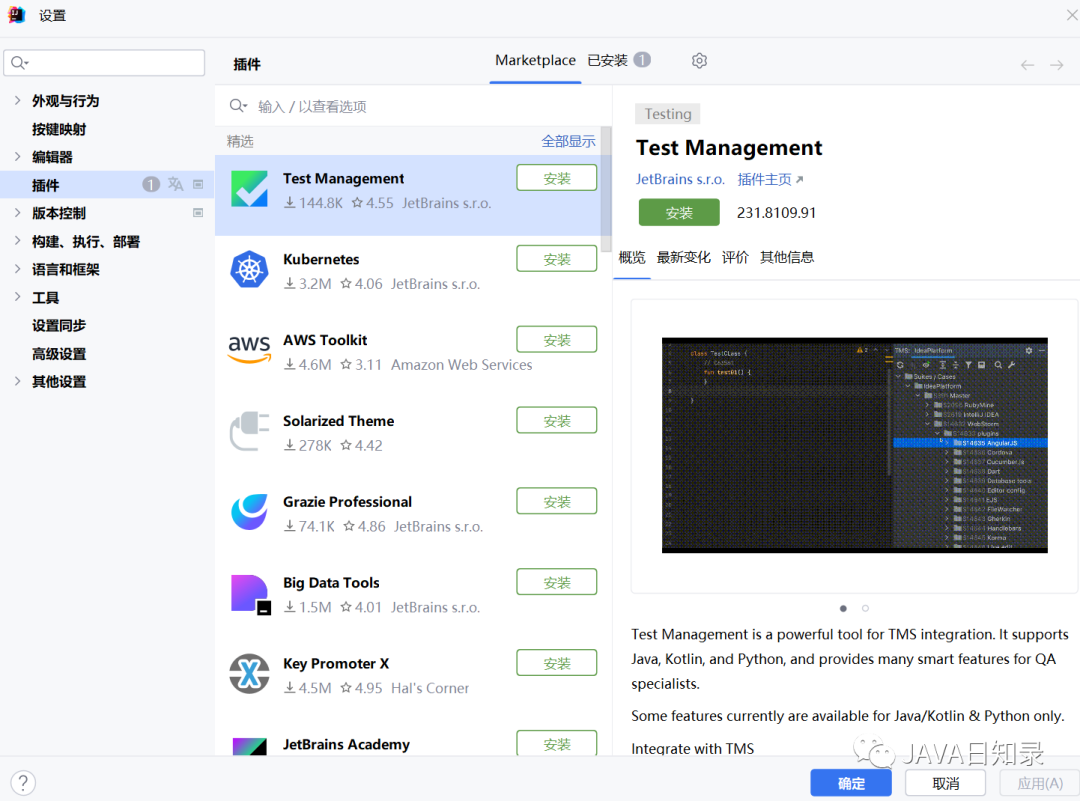Install Big Data Tools plugin
1080x801 pixels.
click(557, 582)
